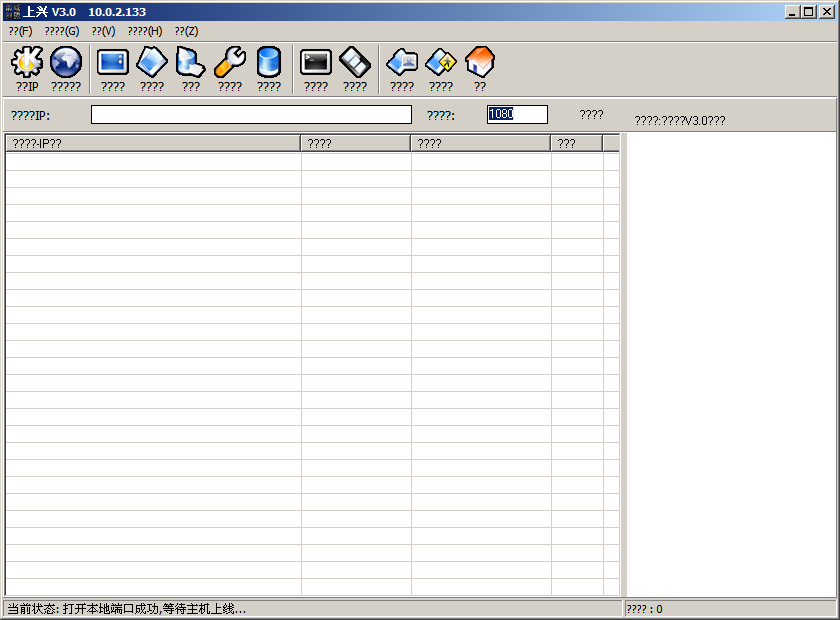
Task: Click the first list column header containing IP
Action: [x=153, y=144]
